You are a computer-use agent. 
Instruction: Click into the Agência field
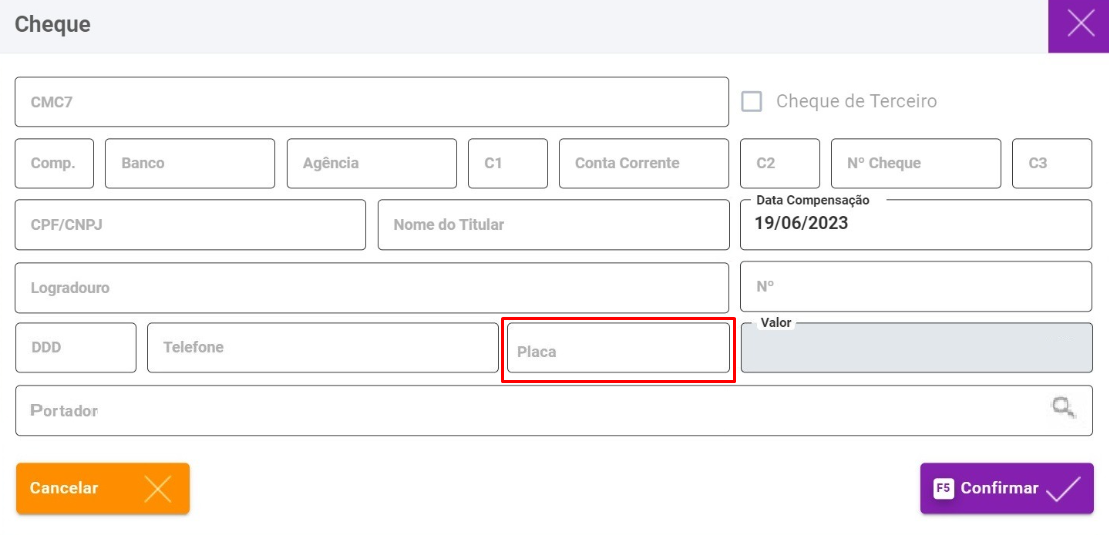[372, 163]
